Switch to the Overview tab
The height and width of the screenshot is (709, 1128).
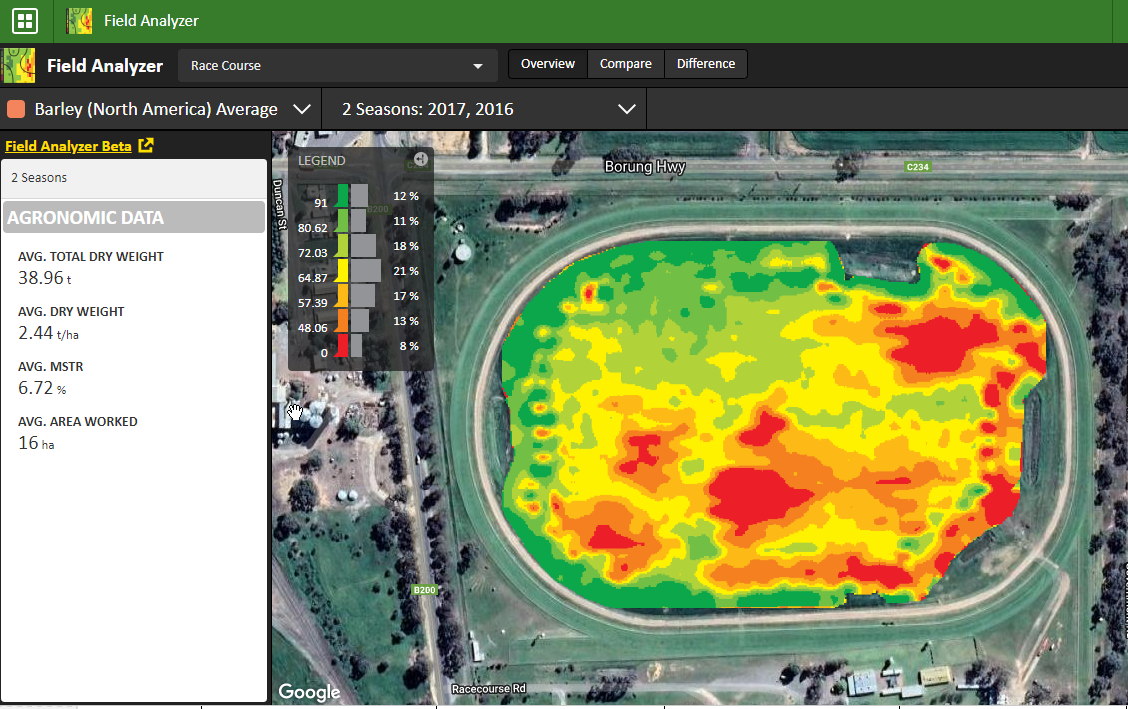[548, 64]
